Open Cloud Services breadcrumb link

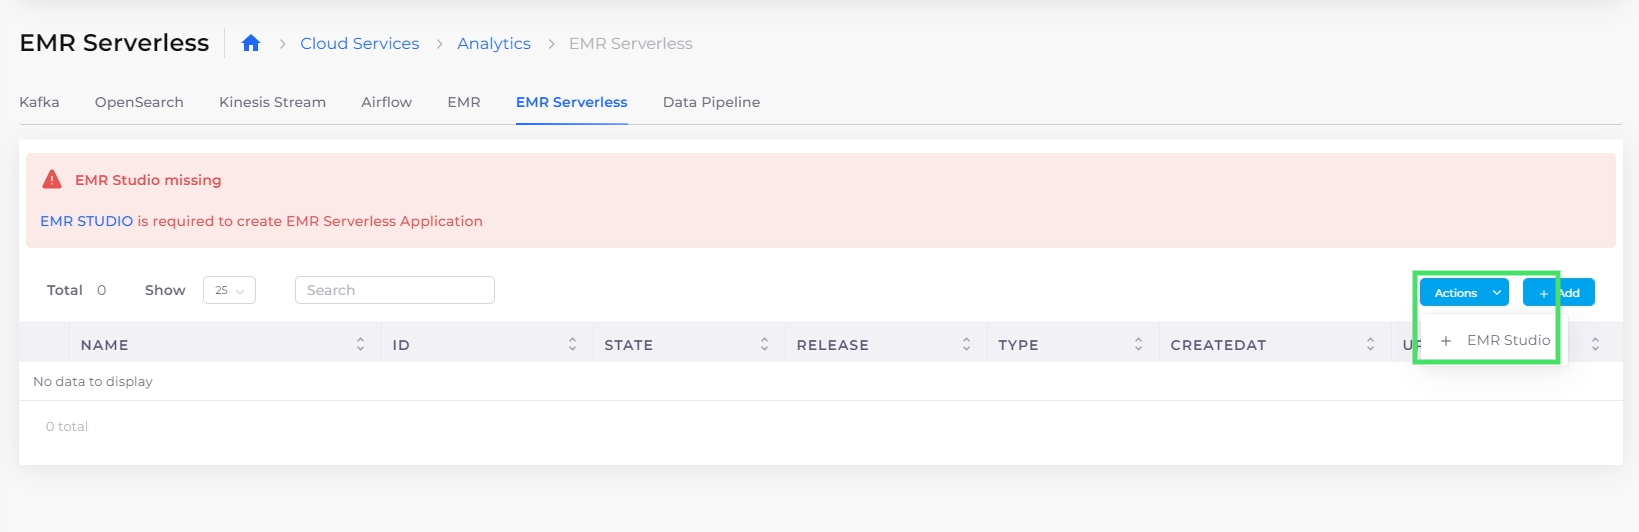pyautogui.click(x=359, y=43)
